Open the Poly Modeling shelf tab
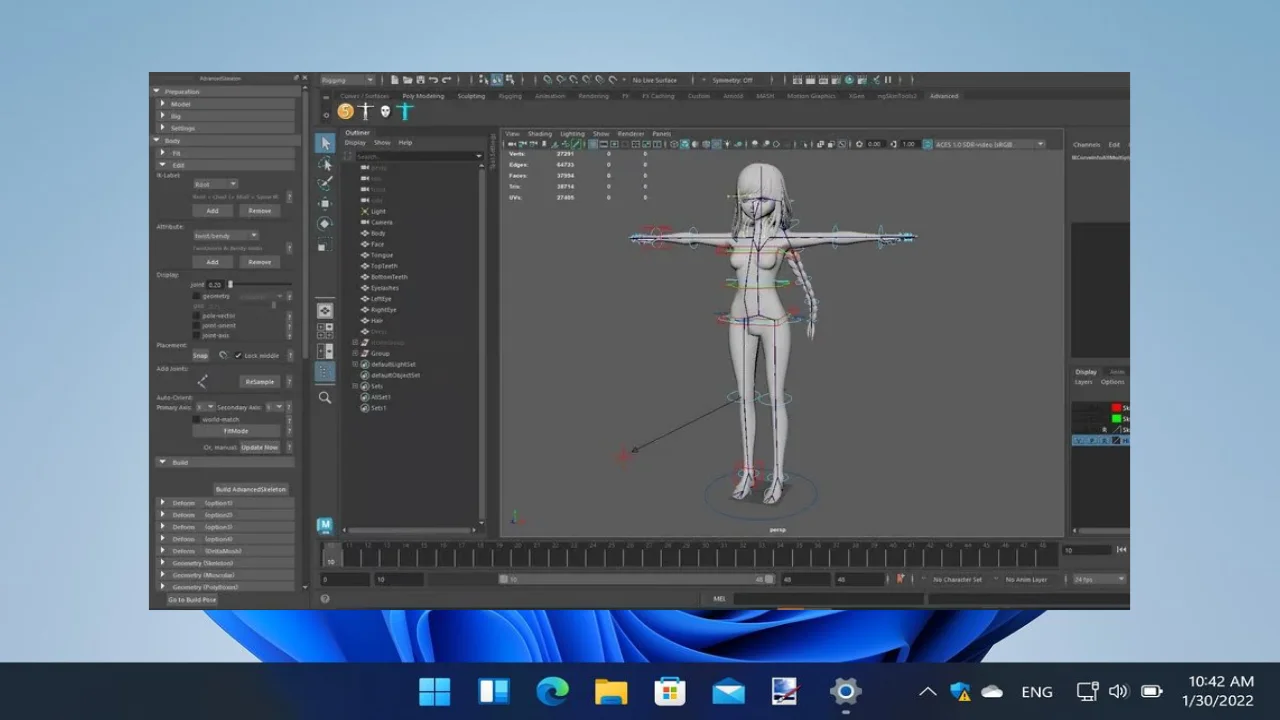This screenshot has height=720, width=1280. pos(423,96)
